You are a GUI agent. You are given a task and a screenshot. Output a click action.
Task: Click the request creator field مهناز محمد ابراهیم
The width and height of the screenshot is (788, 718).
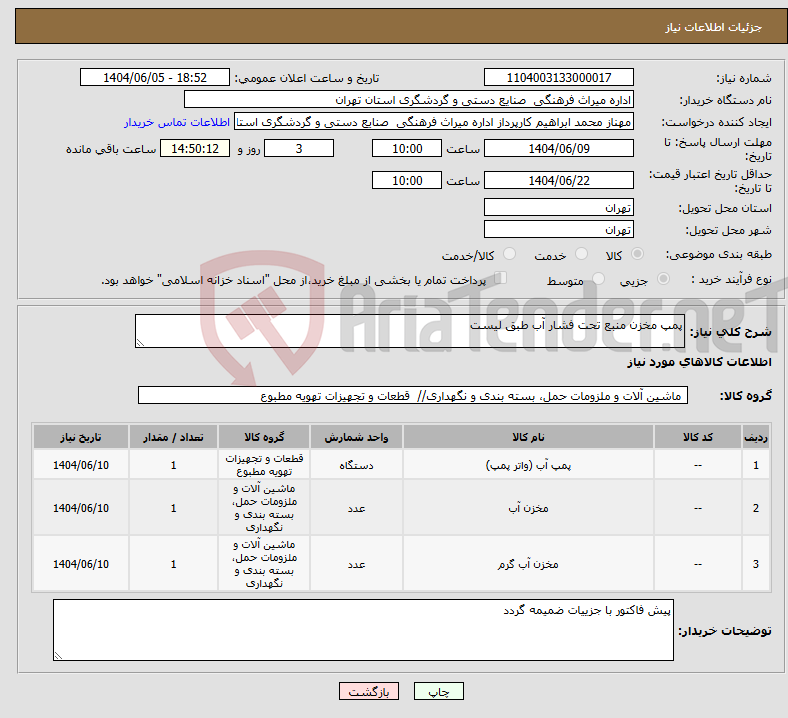click(434, 122)
